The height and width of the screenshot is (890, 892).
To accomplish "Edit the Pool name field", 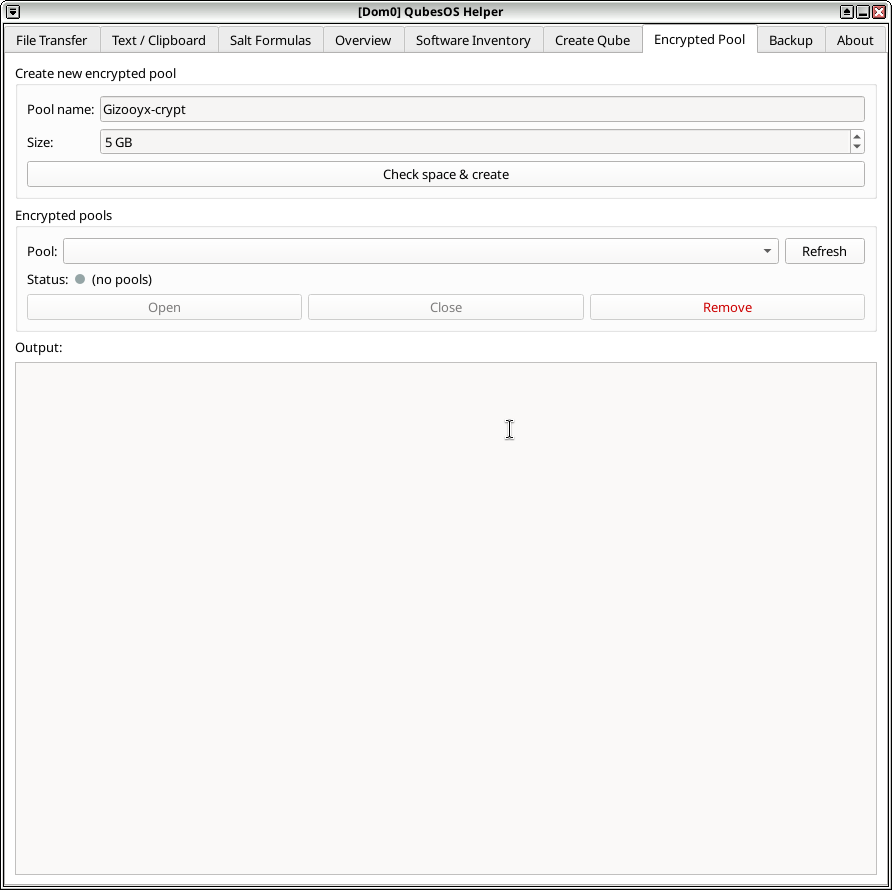I will click(482, 109).
